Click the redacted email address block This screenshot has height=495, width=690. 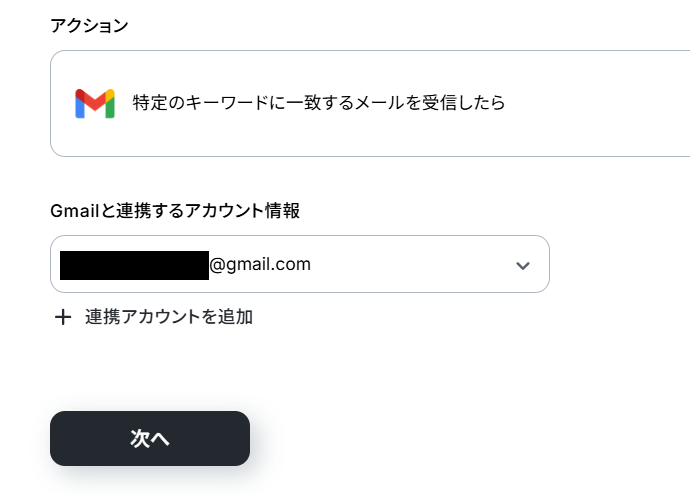(134, 265)
